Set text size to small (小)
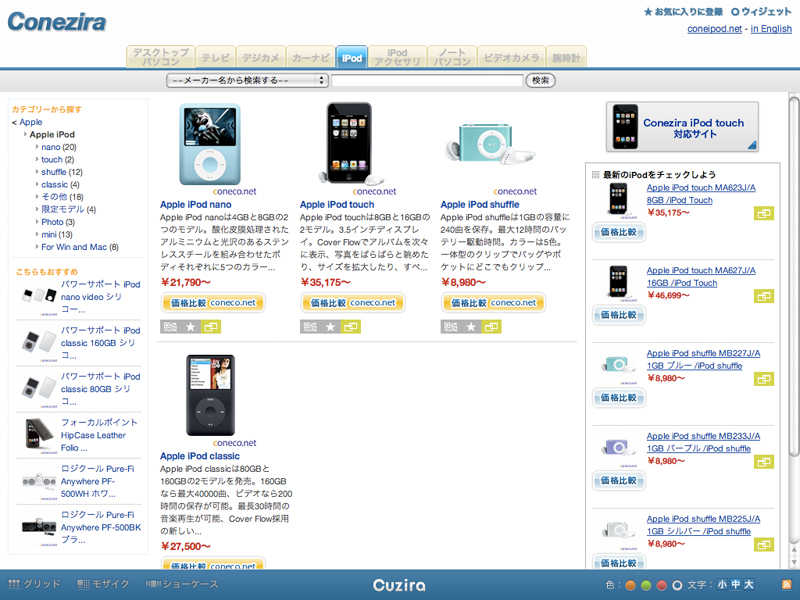 [722, 585]
